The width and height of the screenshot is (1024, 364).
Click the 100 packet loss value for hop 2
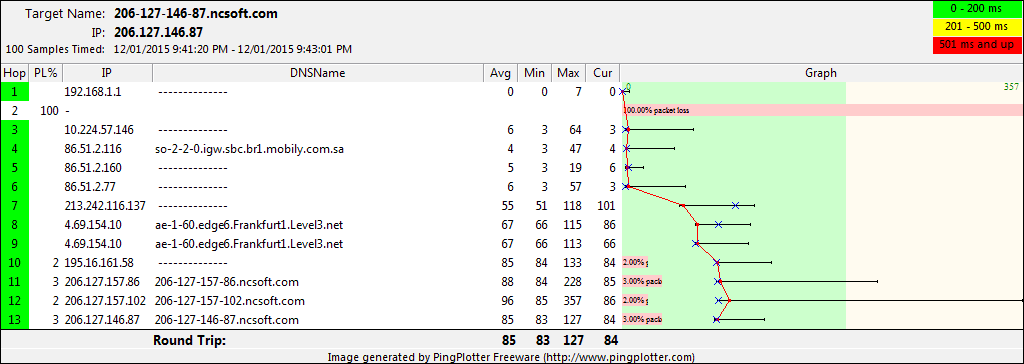[50, 111]
